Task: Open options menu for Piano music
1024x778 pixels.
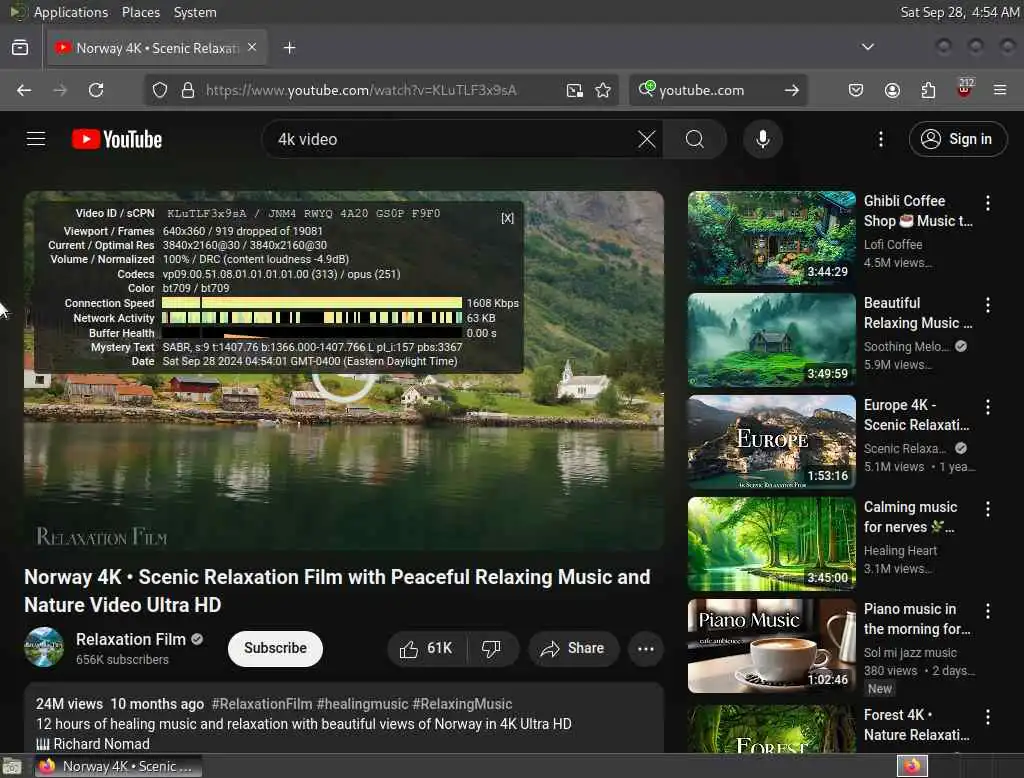Action: point(988,611)
